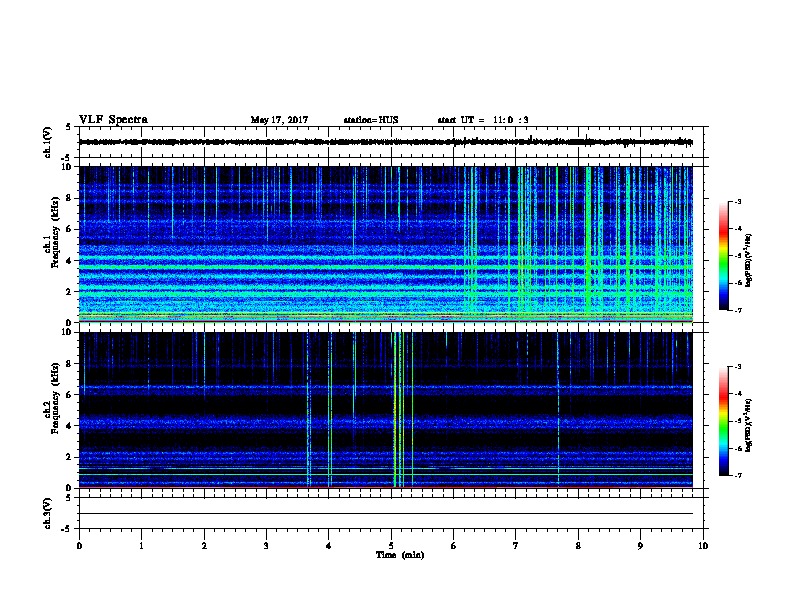Select the "start UT = 11:0 :3" text
Viewport: 792px width, 612px height.
[483, 120]
